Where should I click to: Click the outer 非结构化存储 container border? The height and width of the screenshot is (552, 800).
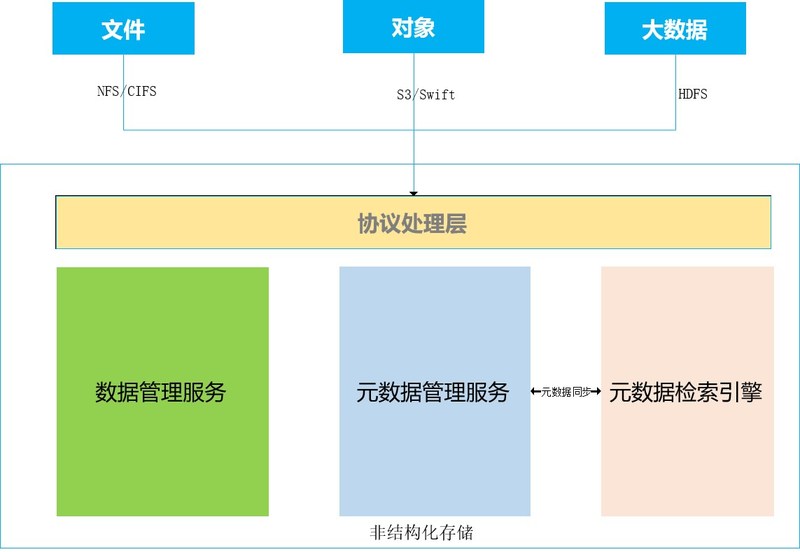3,350
